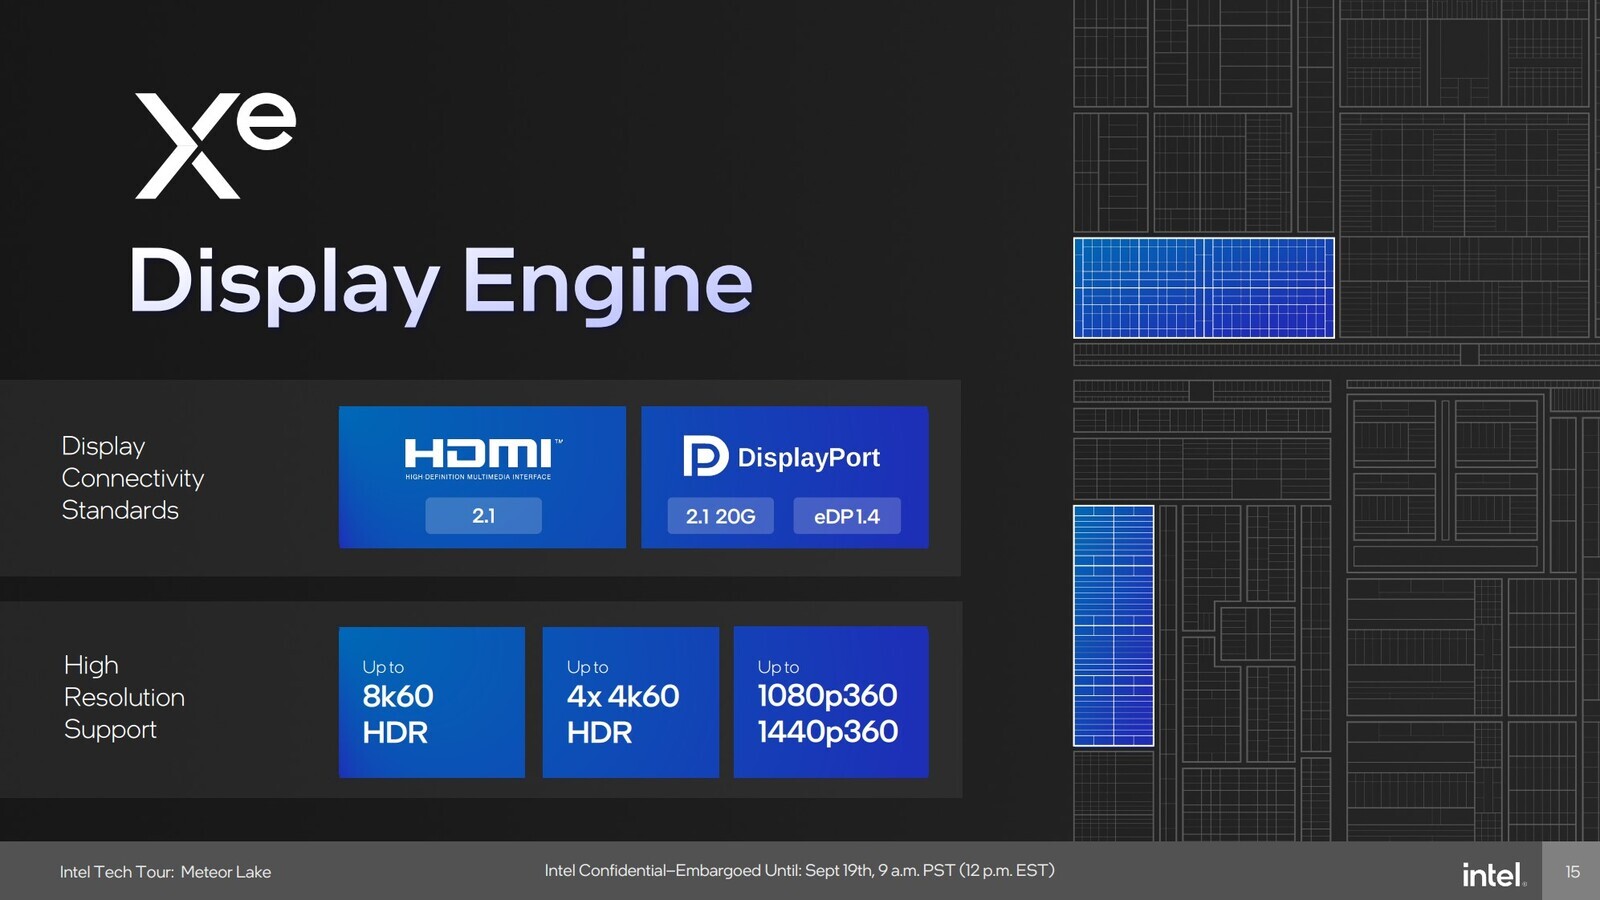The height and width of the screenshot is (900, 1600).
Task: Click the Intel Confidential embargo notice link
Action: click(x=802, y=871)
